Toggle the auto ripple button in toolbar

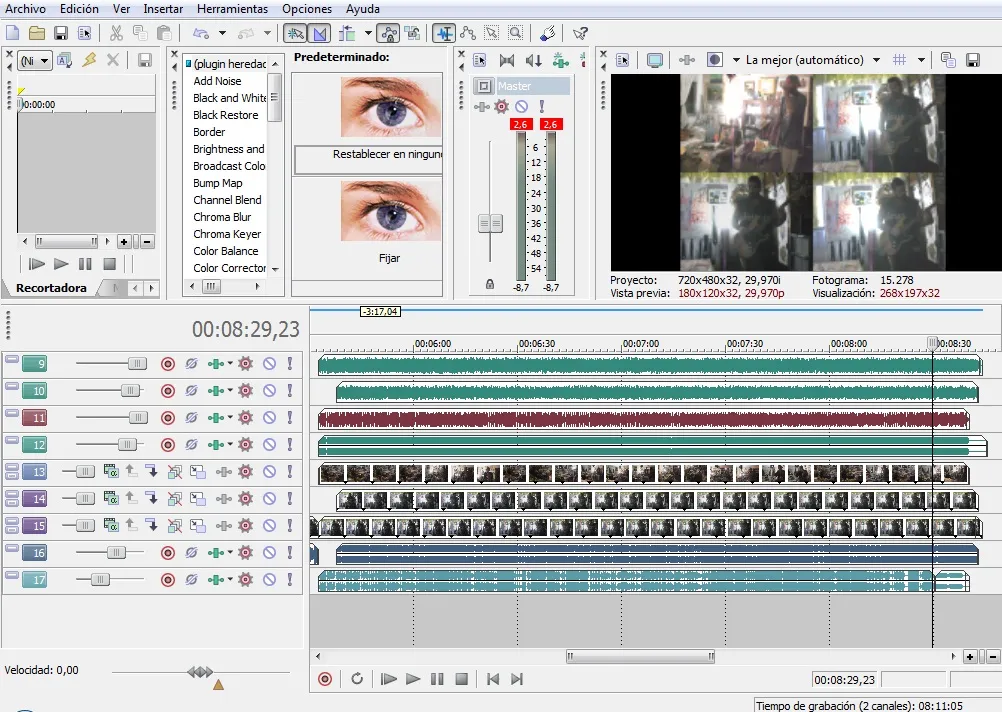point(345,33)
